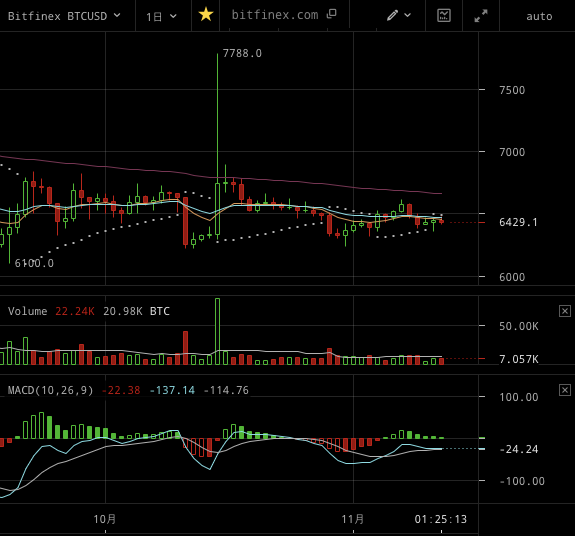This screenshot has width=575, height=536.
Task: Open the bitfinex.com link
Action: click(x=275, y=15)
